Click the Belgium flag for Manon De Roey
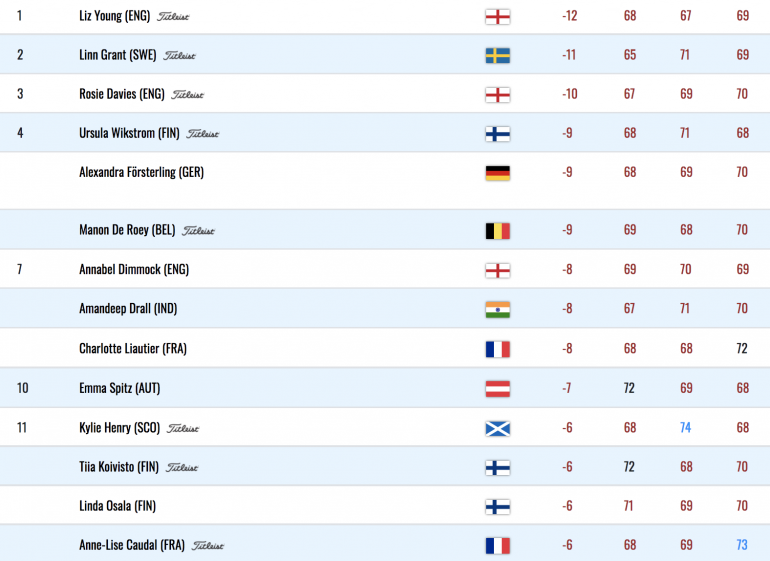This screenshot has height=561, width=770. (497, 231)
